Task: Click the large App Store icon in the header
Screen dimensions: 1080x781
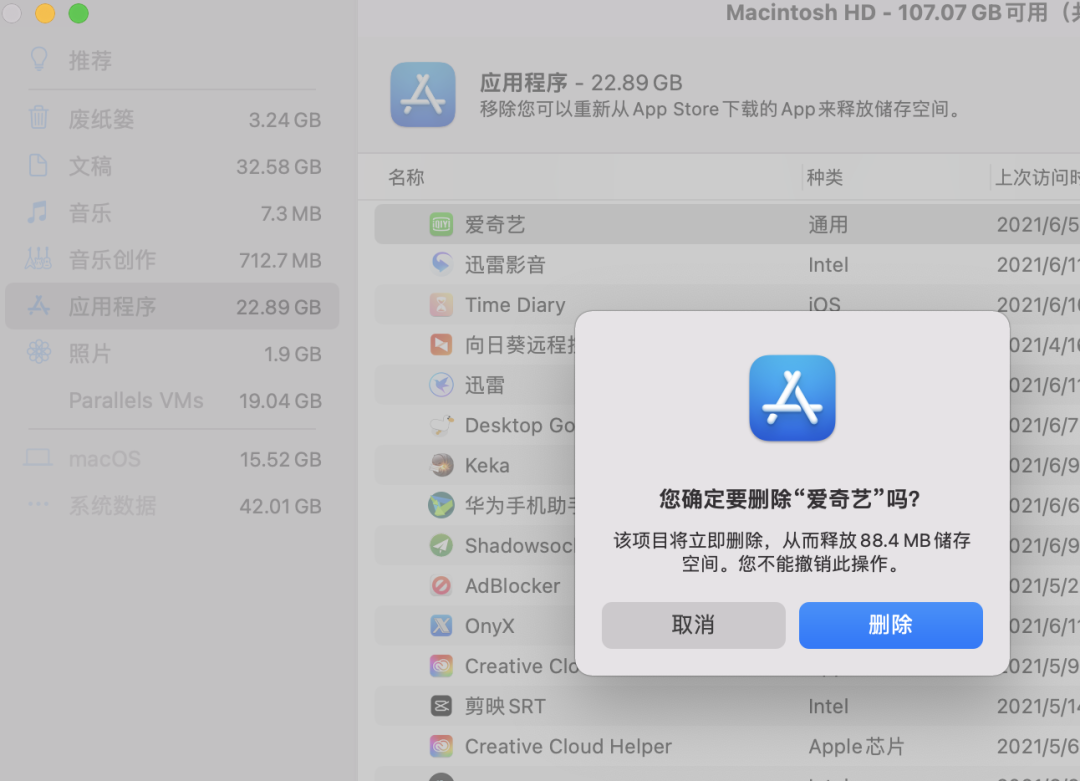Action: [x=423, y=95]
